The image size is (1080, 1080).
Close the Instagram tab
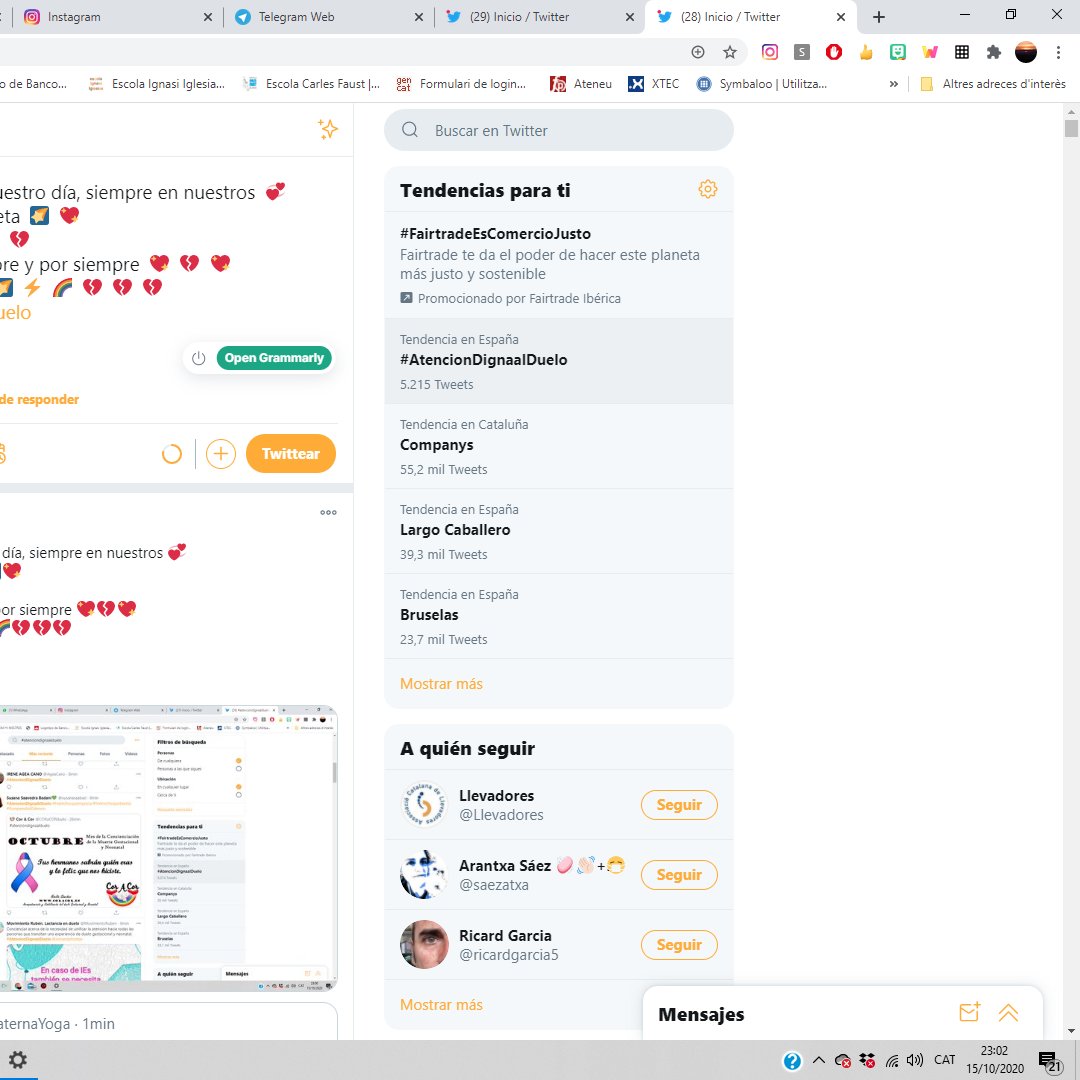pyautogui.click(x=208, y=17)
